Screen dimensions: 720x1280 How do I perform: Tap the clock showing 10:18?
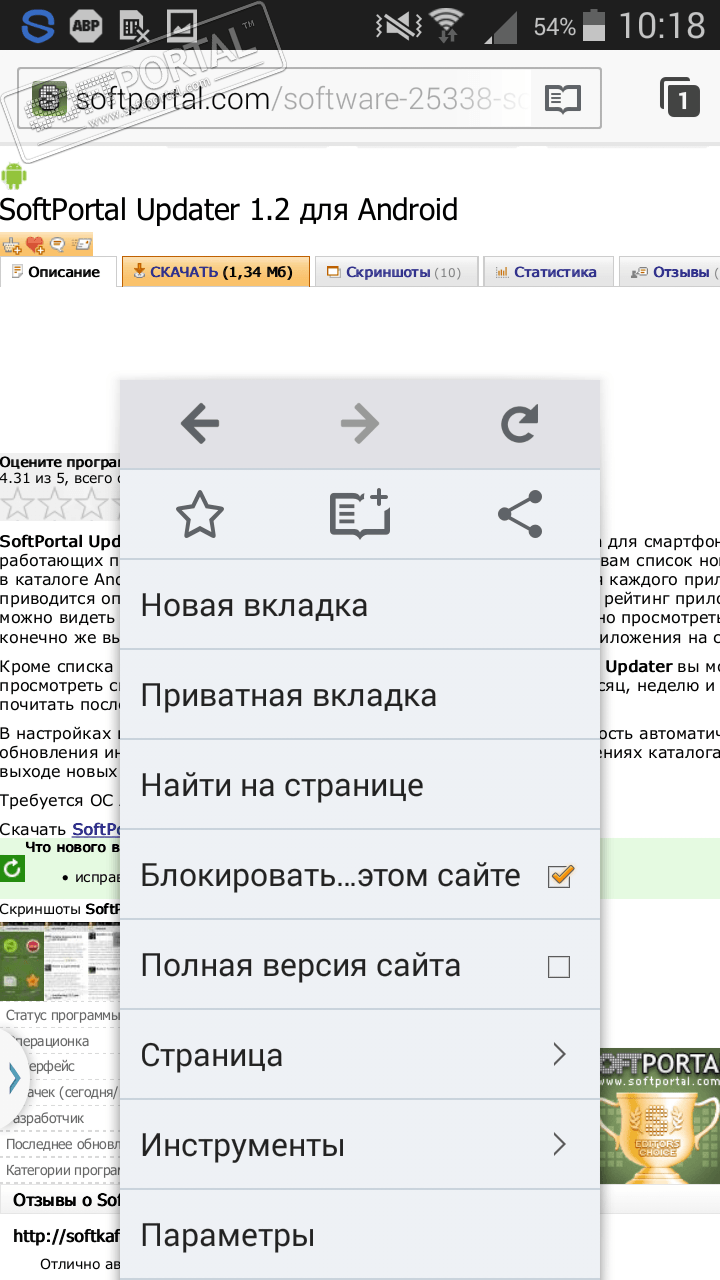click(x=661, y=25)
